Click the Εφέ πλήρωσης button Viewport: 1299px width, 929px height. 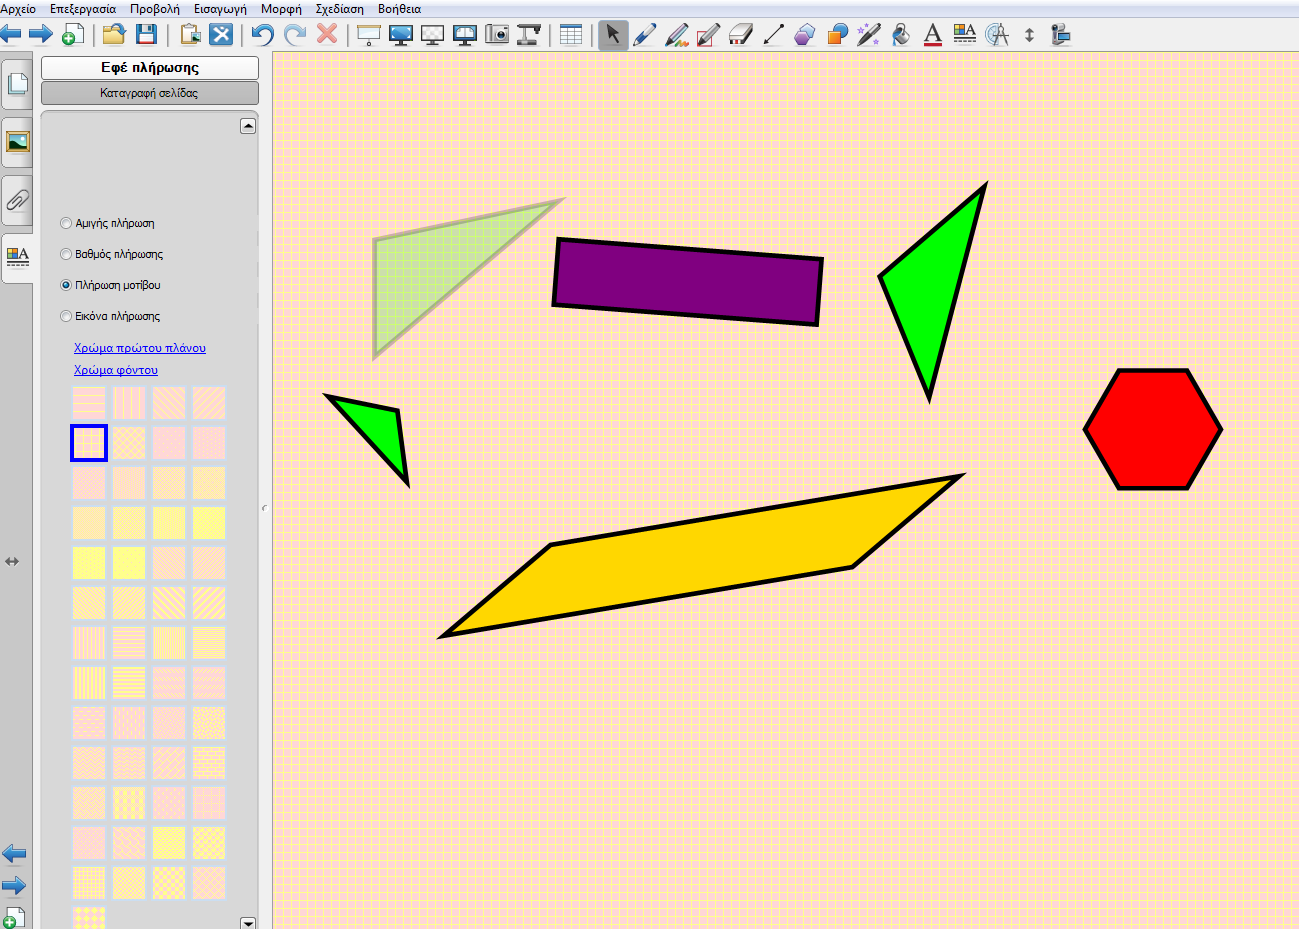(150, 68)
